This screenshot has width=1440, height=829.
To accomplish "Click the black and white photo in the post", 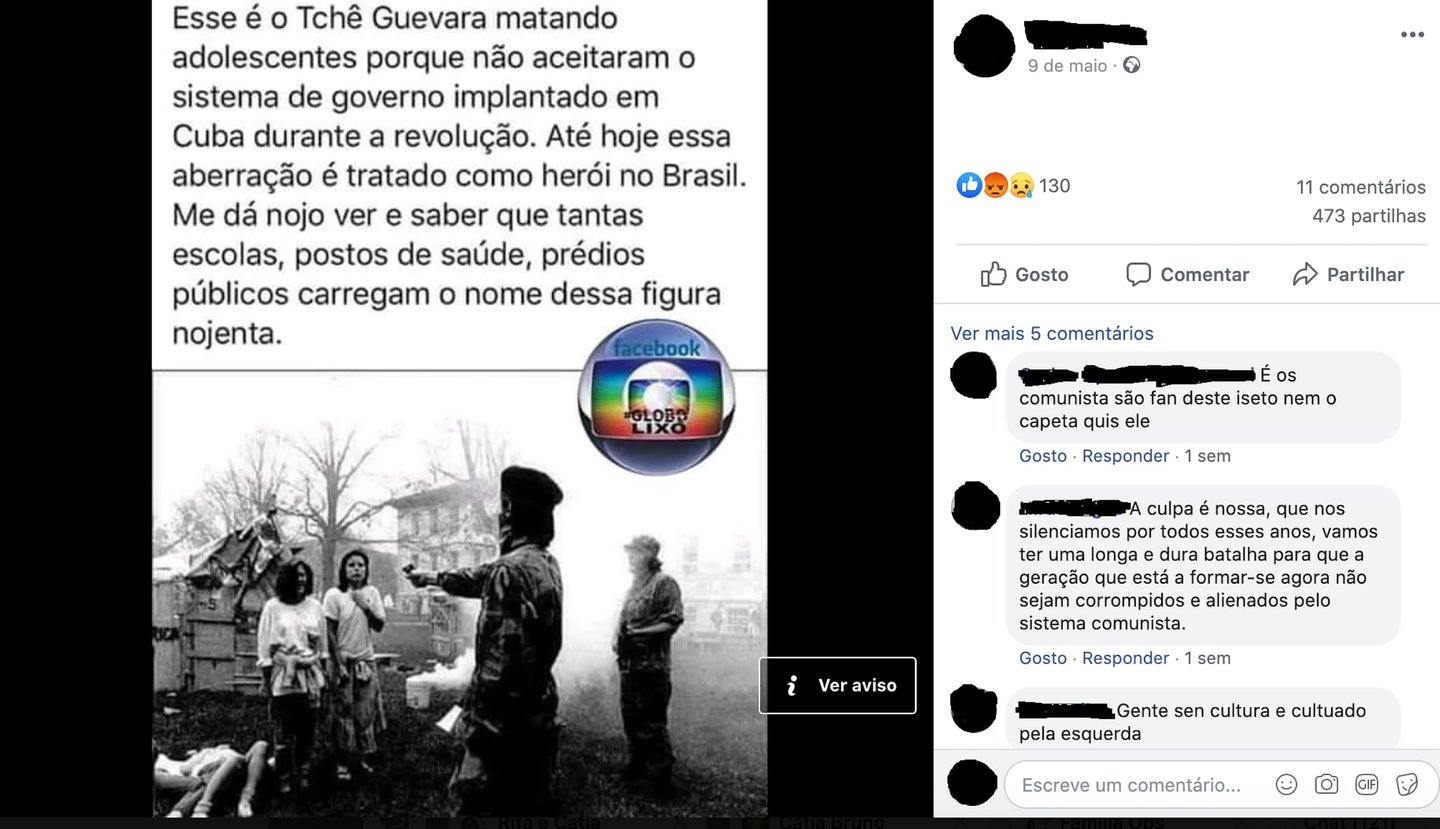I will 460,593.
